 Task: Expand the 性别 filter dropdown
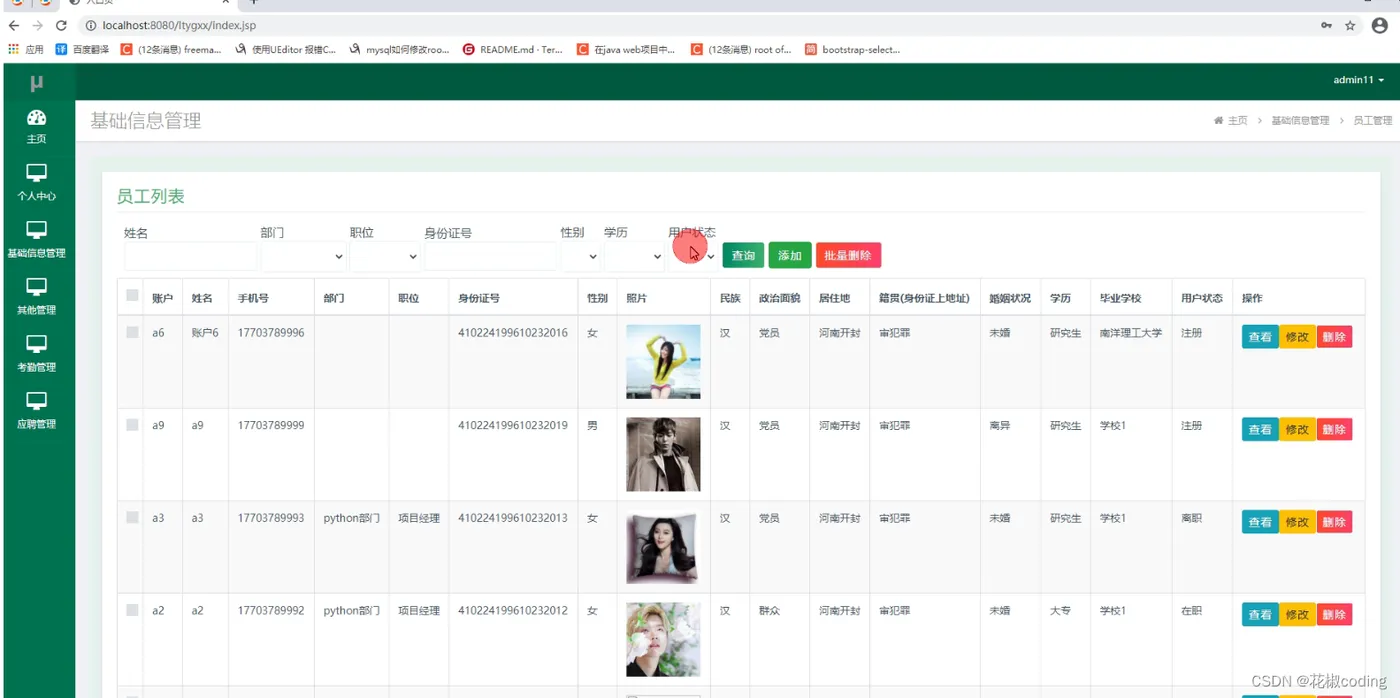(580, 256)
